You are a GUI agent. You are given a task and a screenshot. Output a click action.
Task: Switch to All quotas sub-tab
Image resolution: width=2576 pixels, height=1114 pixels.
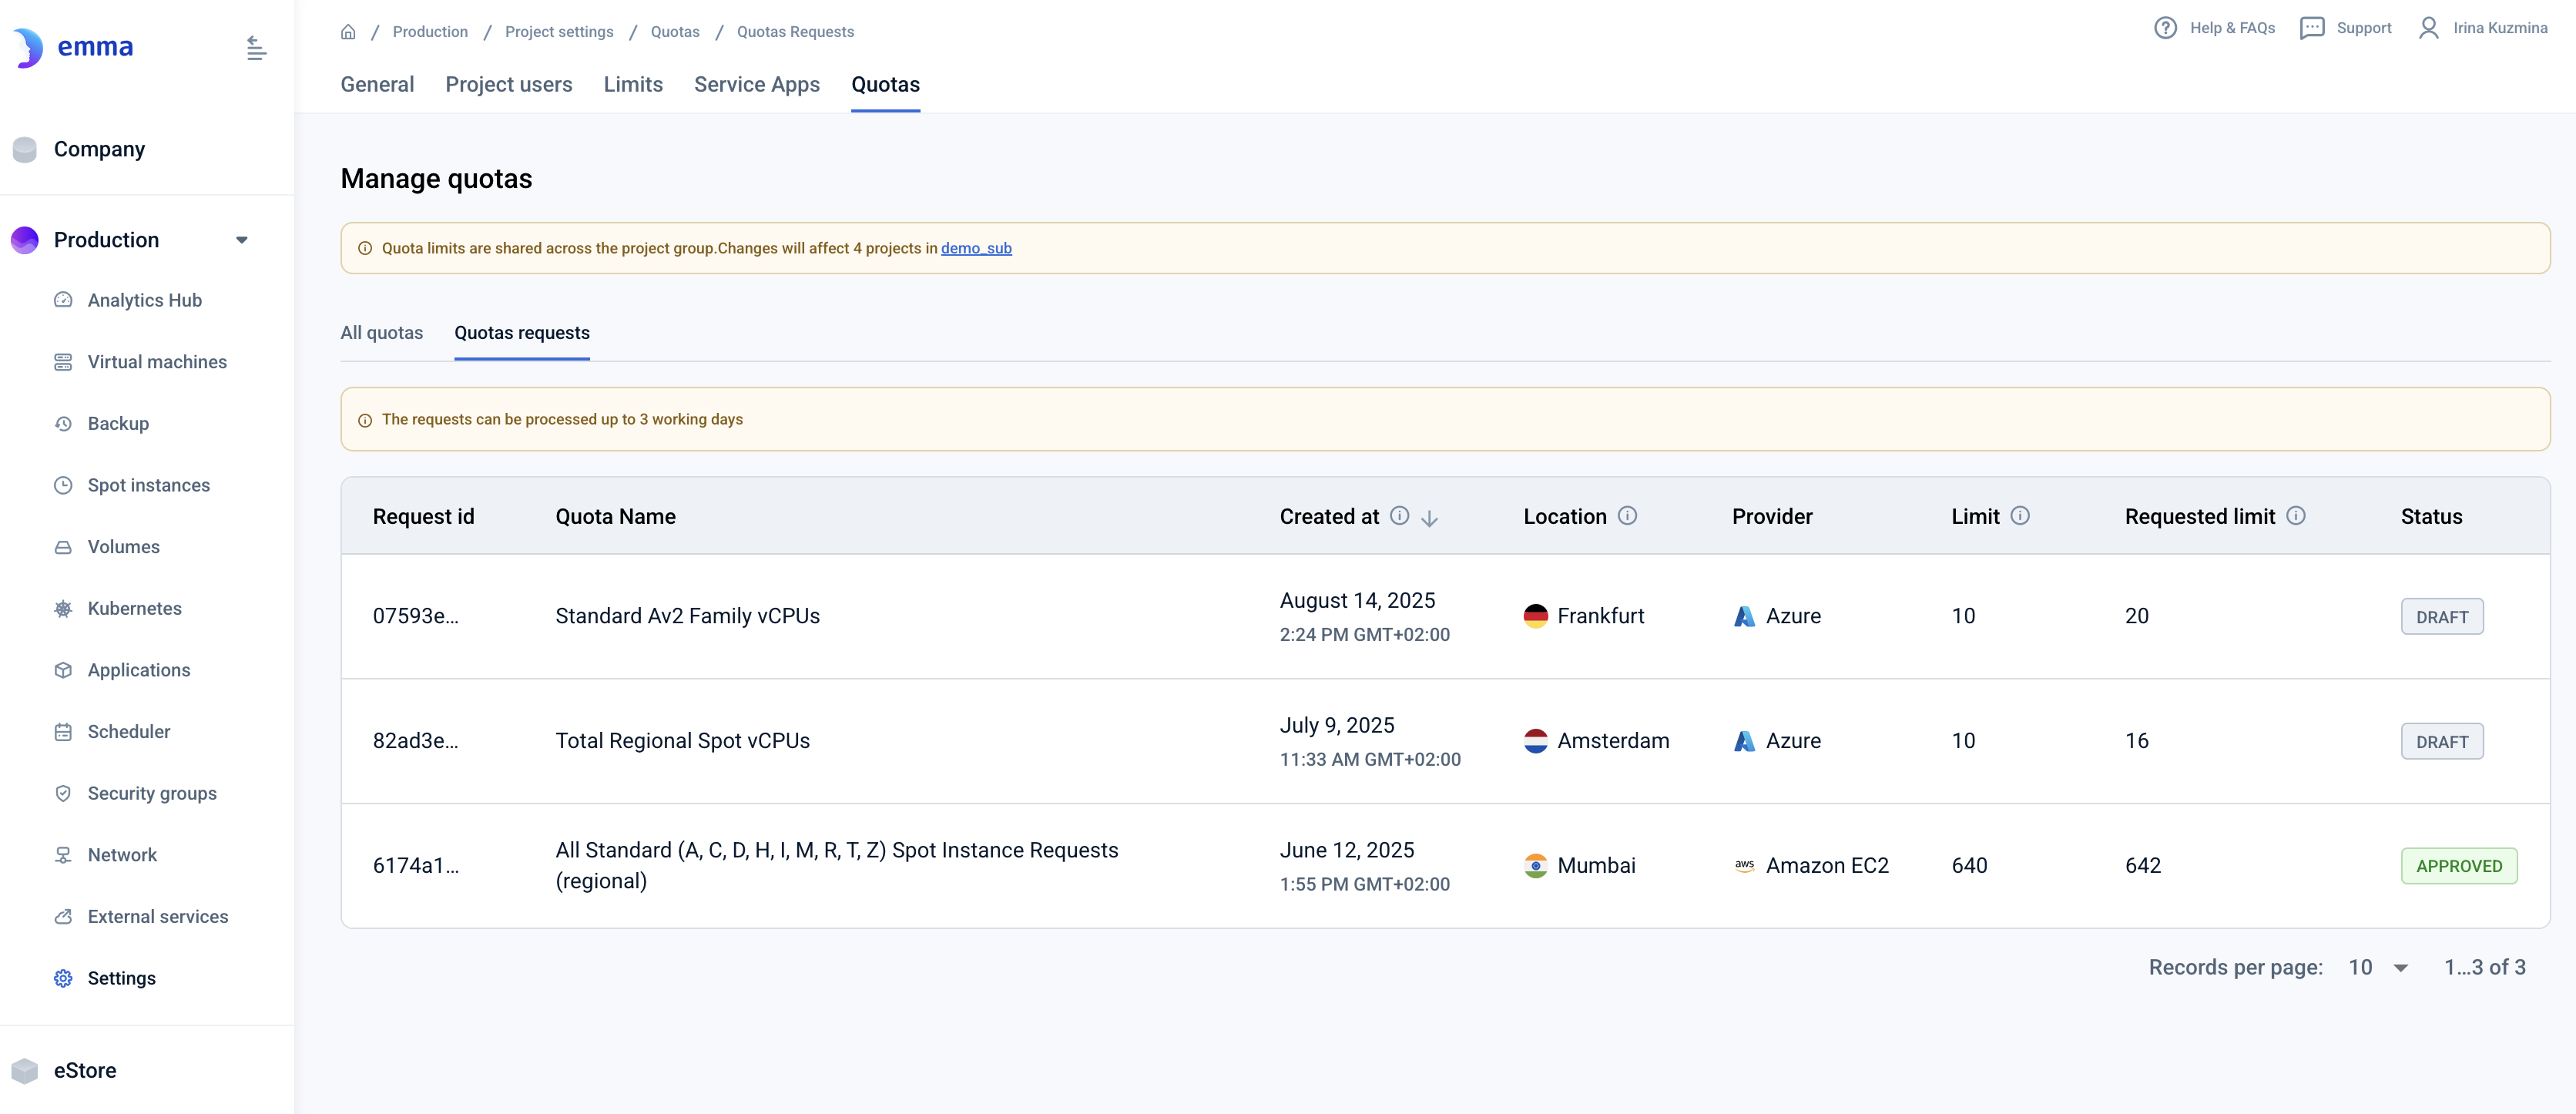[381, 333]
